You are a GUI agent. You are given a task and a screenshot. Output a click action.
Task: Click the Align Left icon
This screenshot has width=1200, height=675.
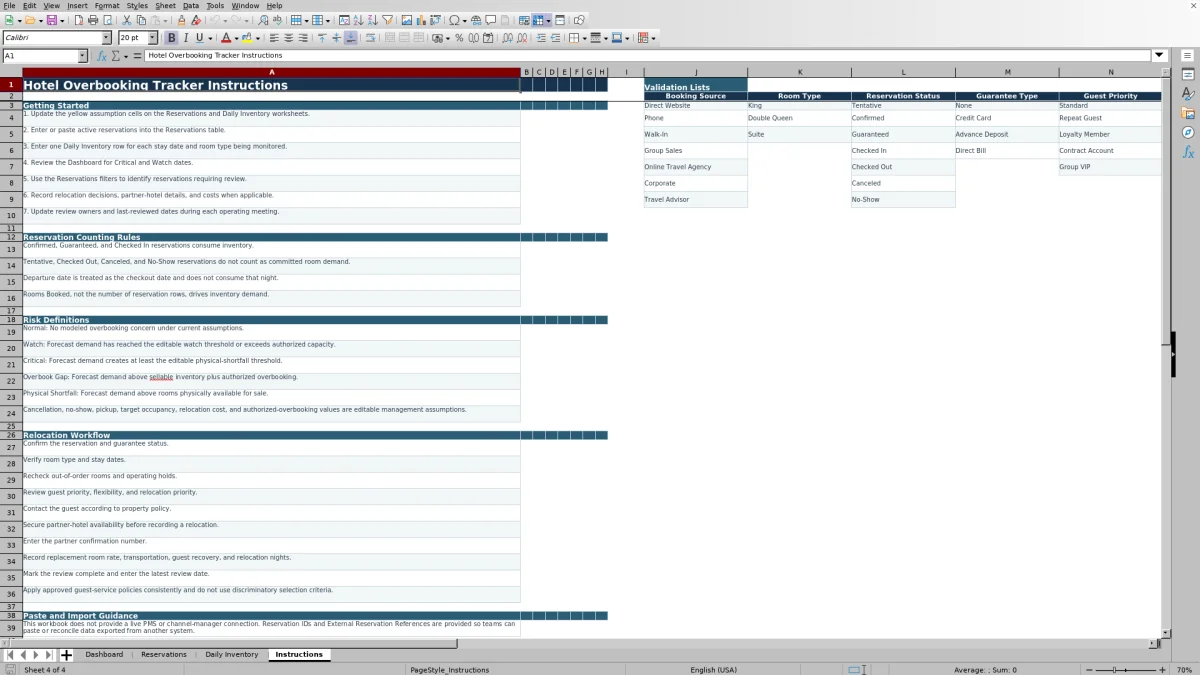[x=274, y=38]
